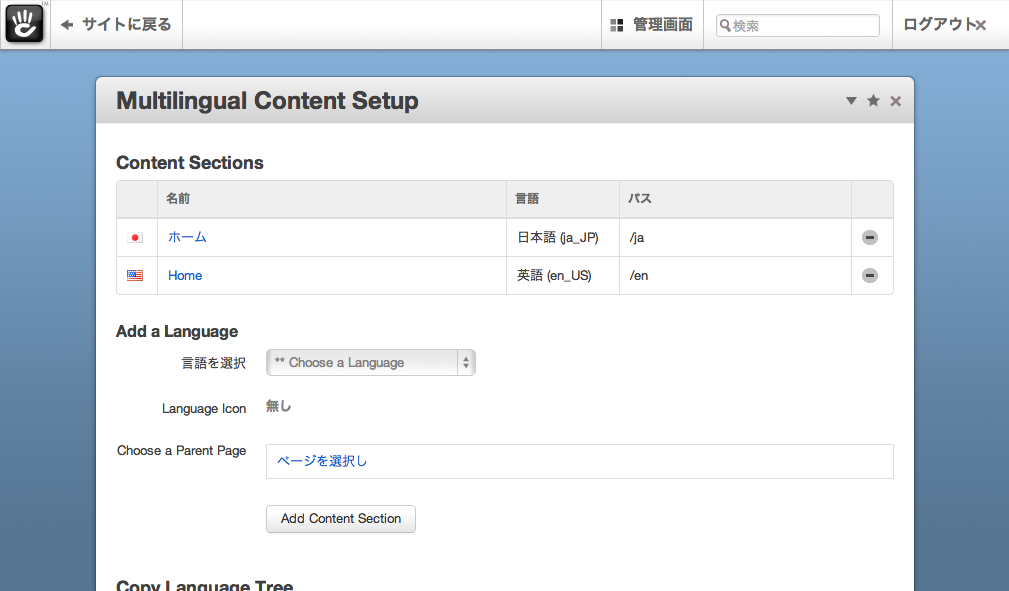Image resolution: width=1009 pixels, height=591 pixels.
Task: Click the concrete5 hand logo icon
Action: point(25,24)
